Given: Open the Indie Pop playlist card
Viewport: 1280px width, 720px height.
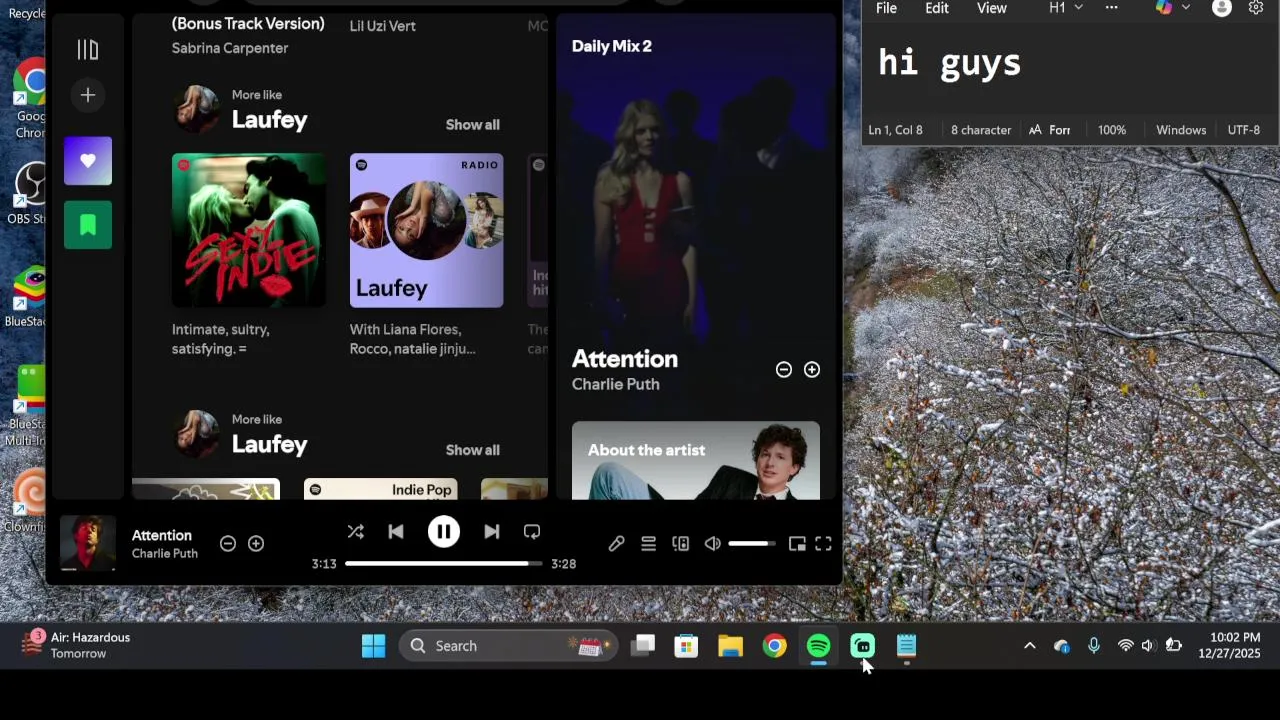Looking at the screenshot, I should point(381,489).
